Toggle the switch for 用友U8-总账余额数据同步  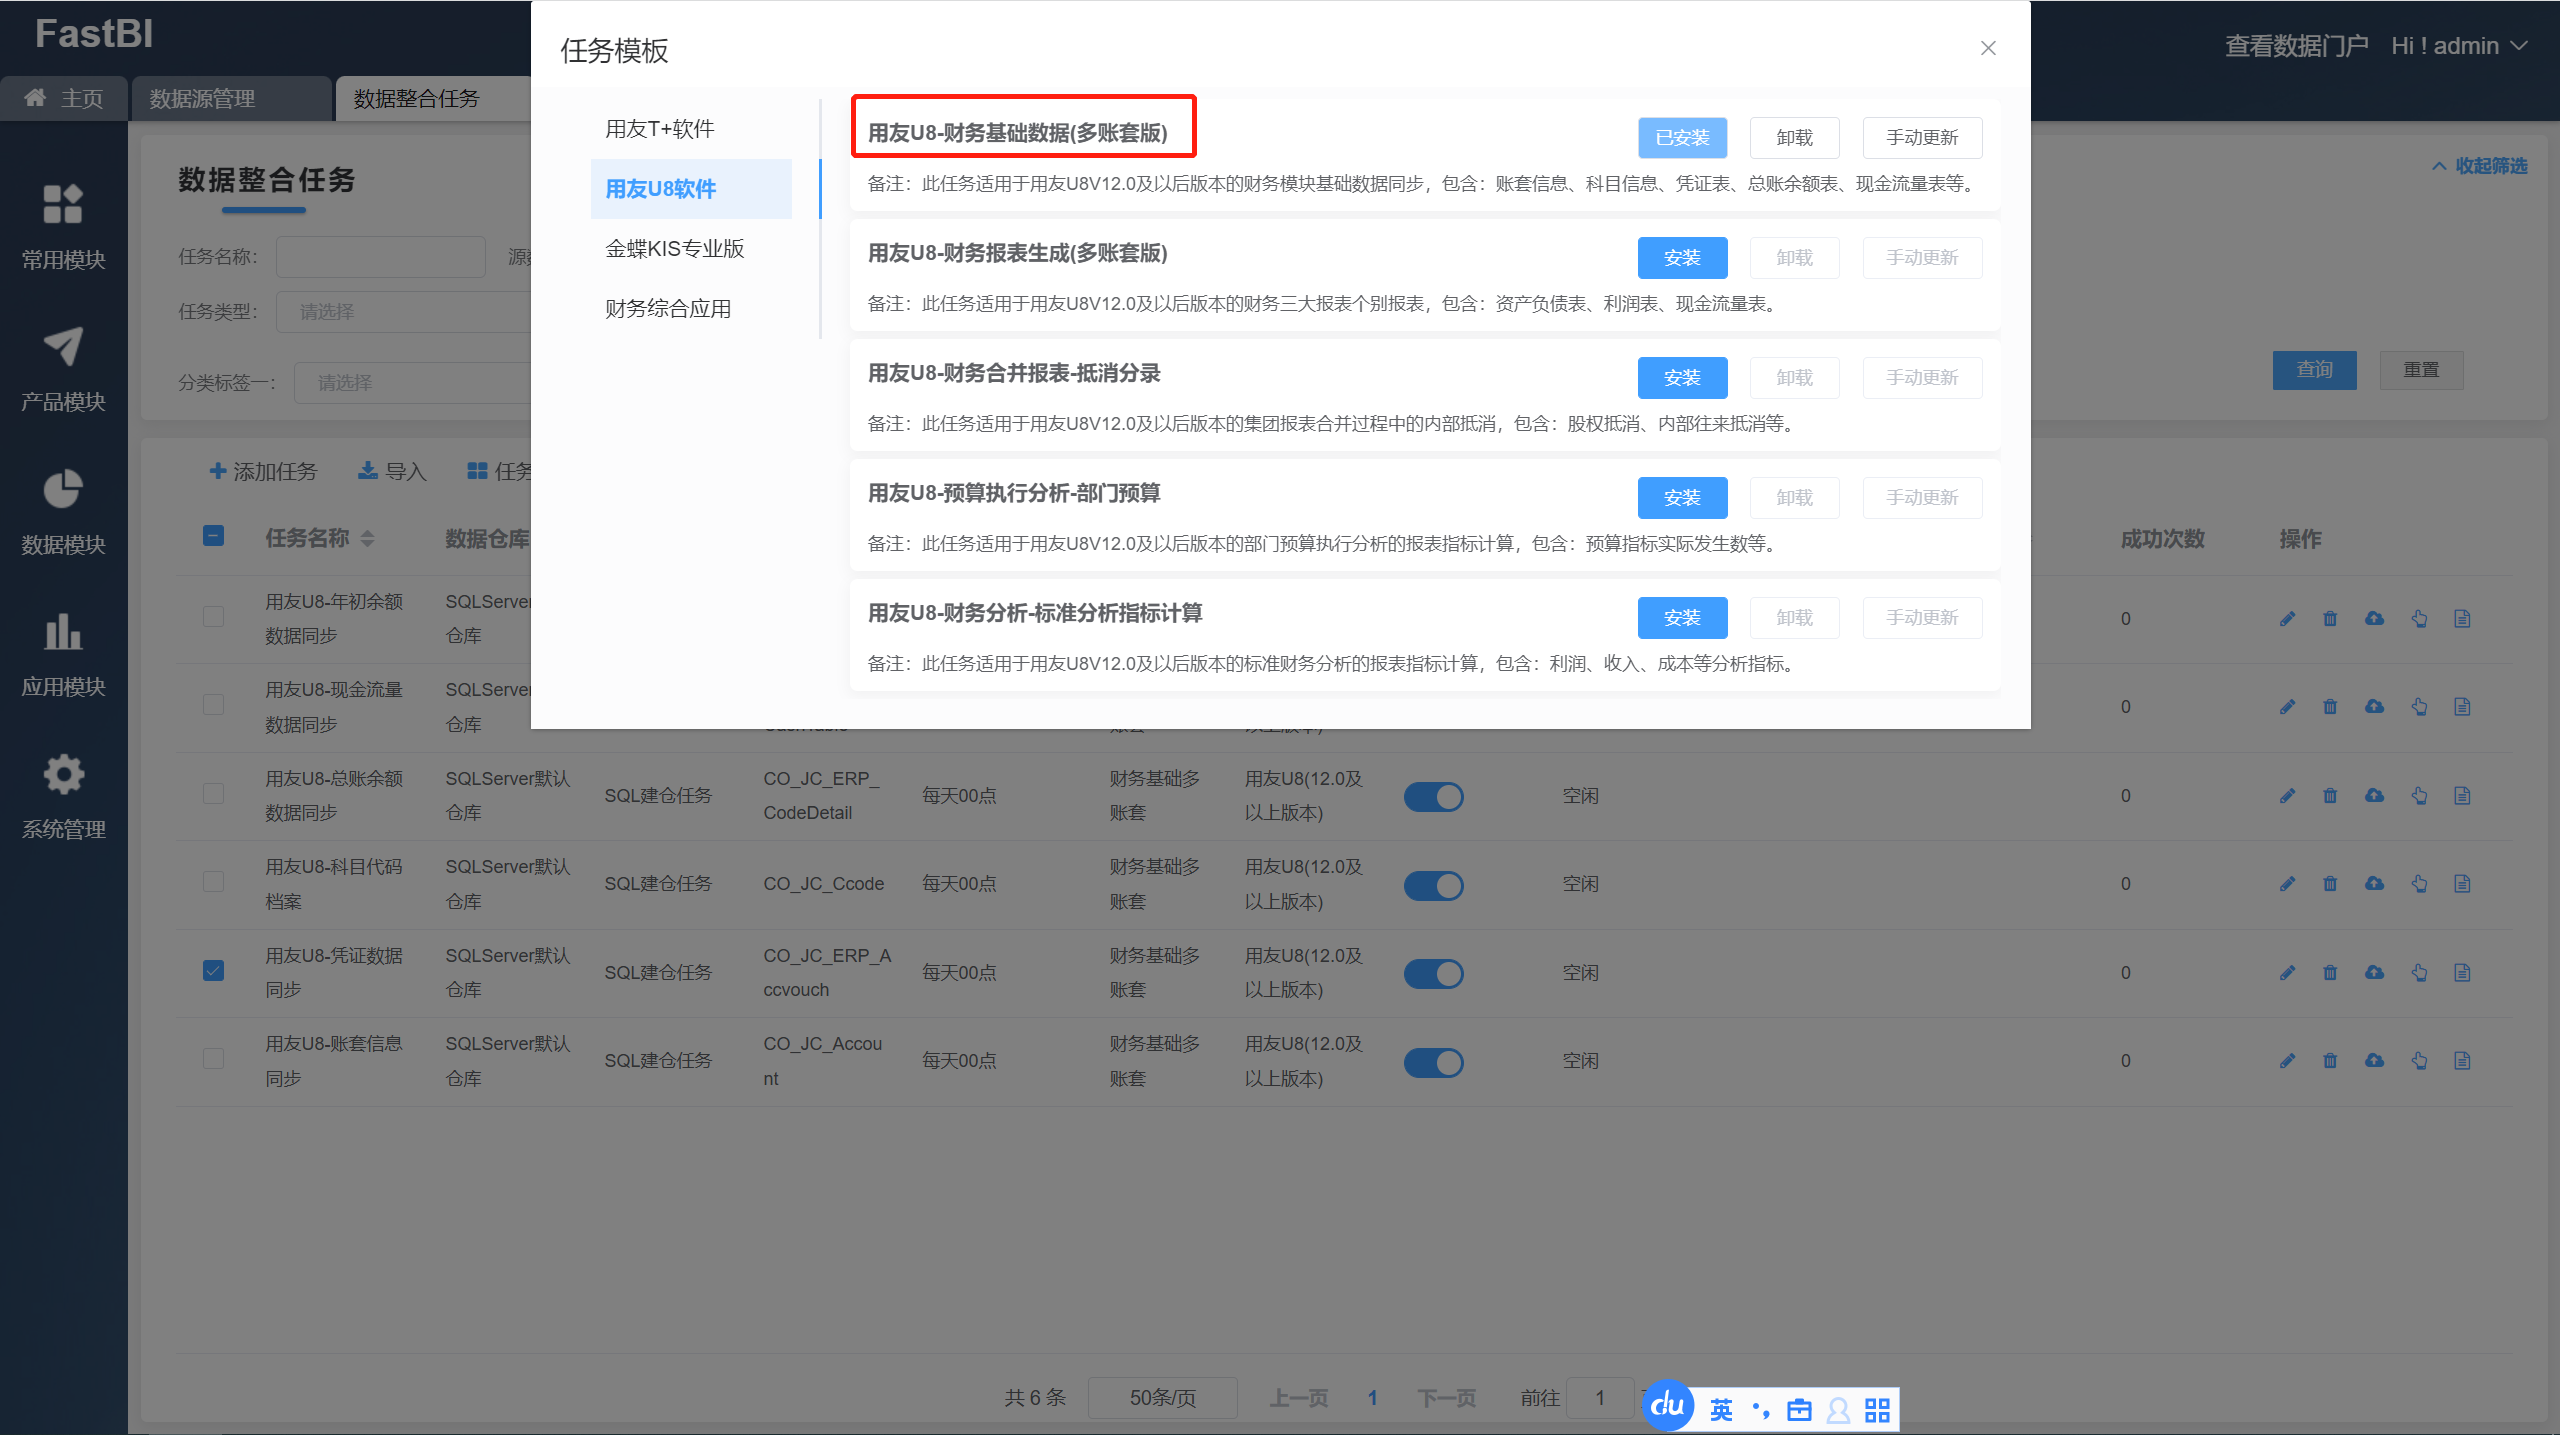(x=1433, y=797)
